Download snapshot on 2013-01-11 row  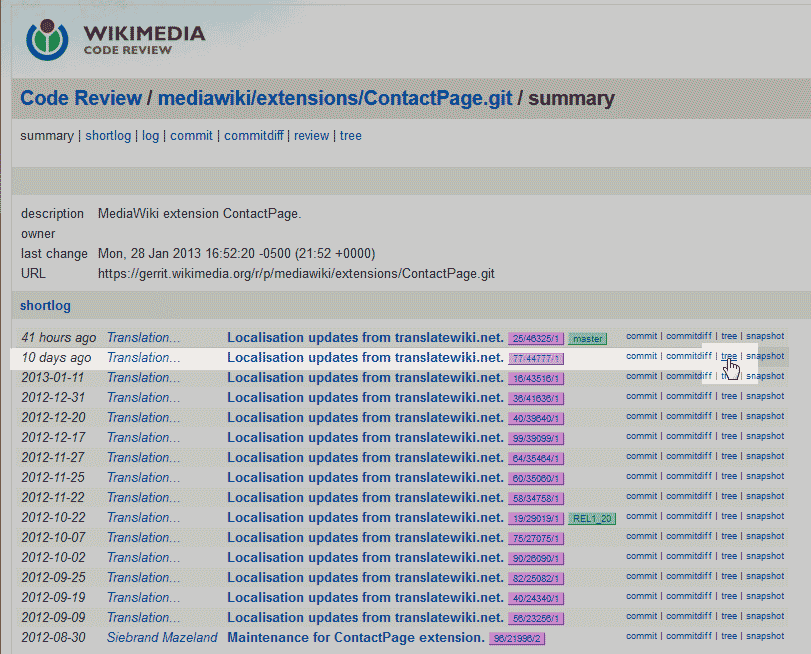point(765,376)
